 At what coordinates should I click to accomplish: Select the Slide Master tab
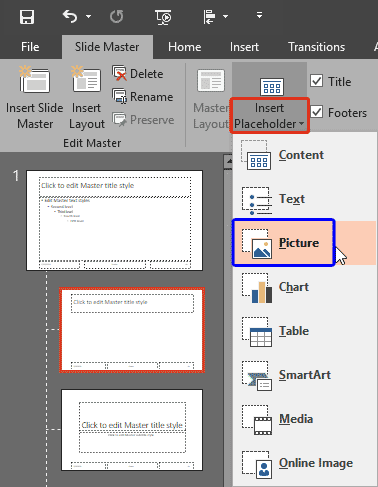(107, 47)
